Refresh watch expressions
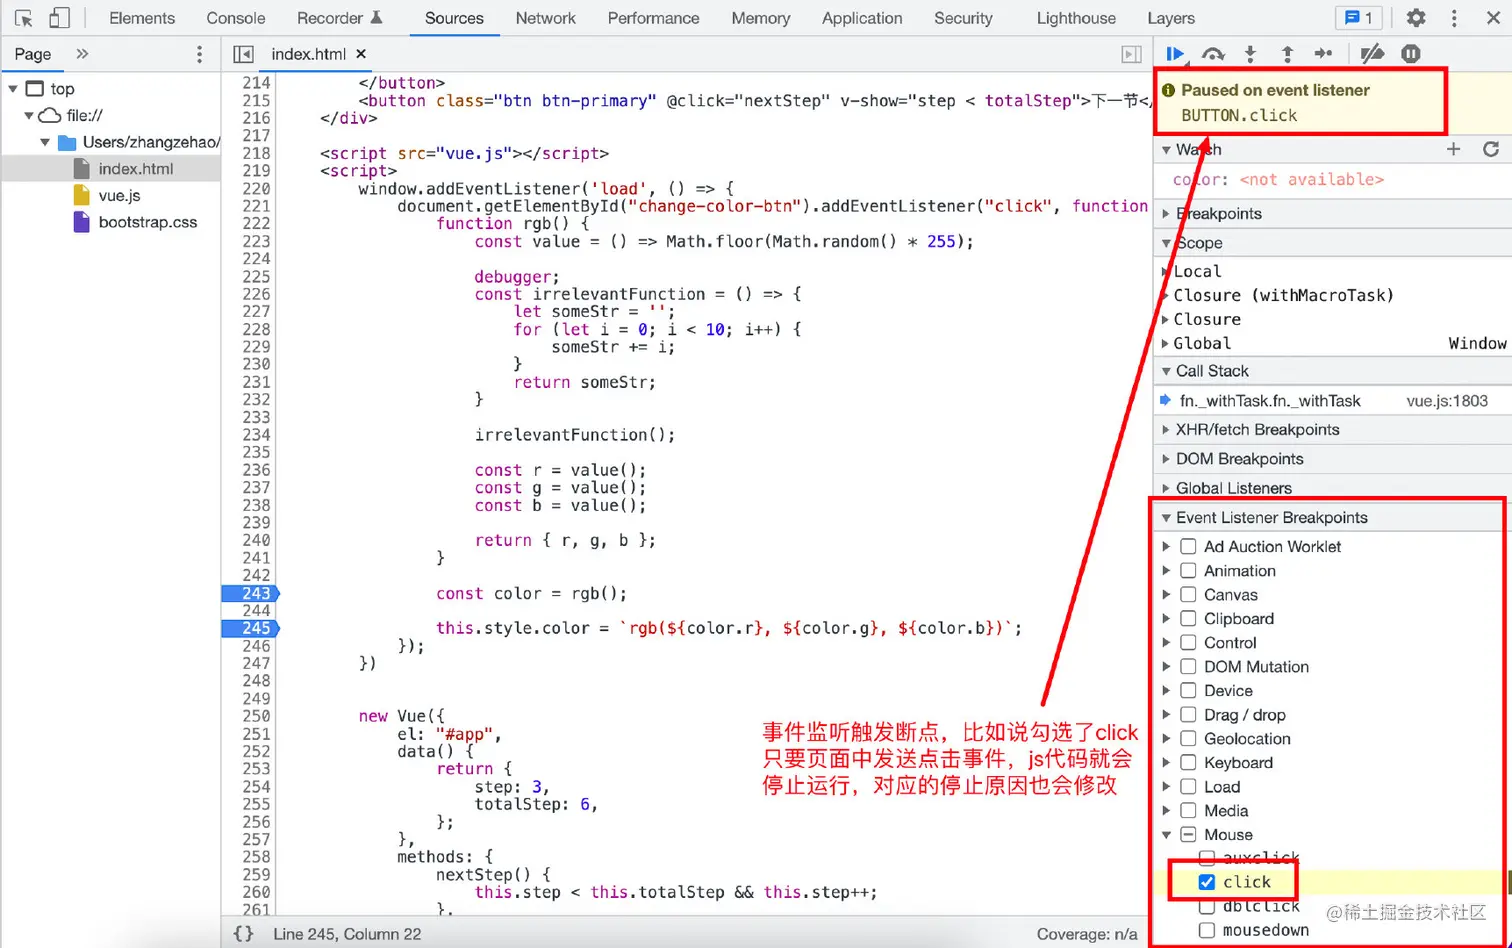The image size is (1512, 948). pos(1491,149)
